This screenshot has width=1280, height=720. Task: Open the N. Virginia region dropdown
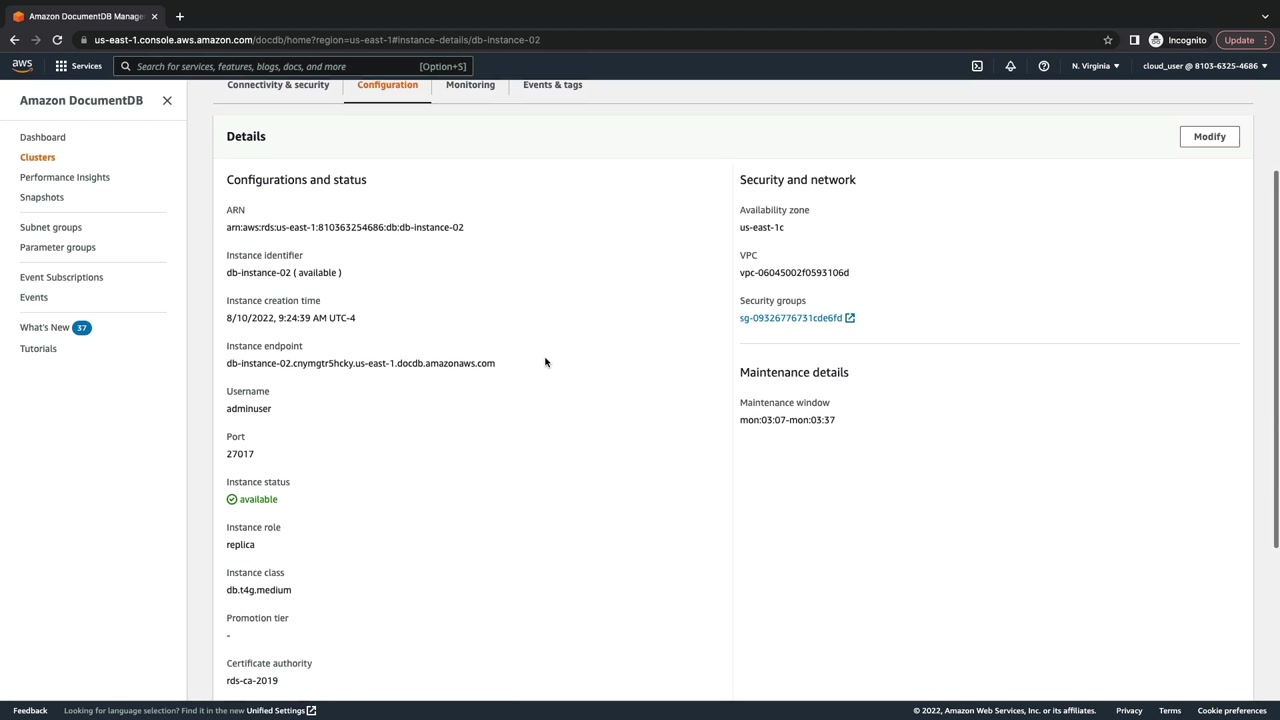point(1096,66)
